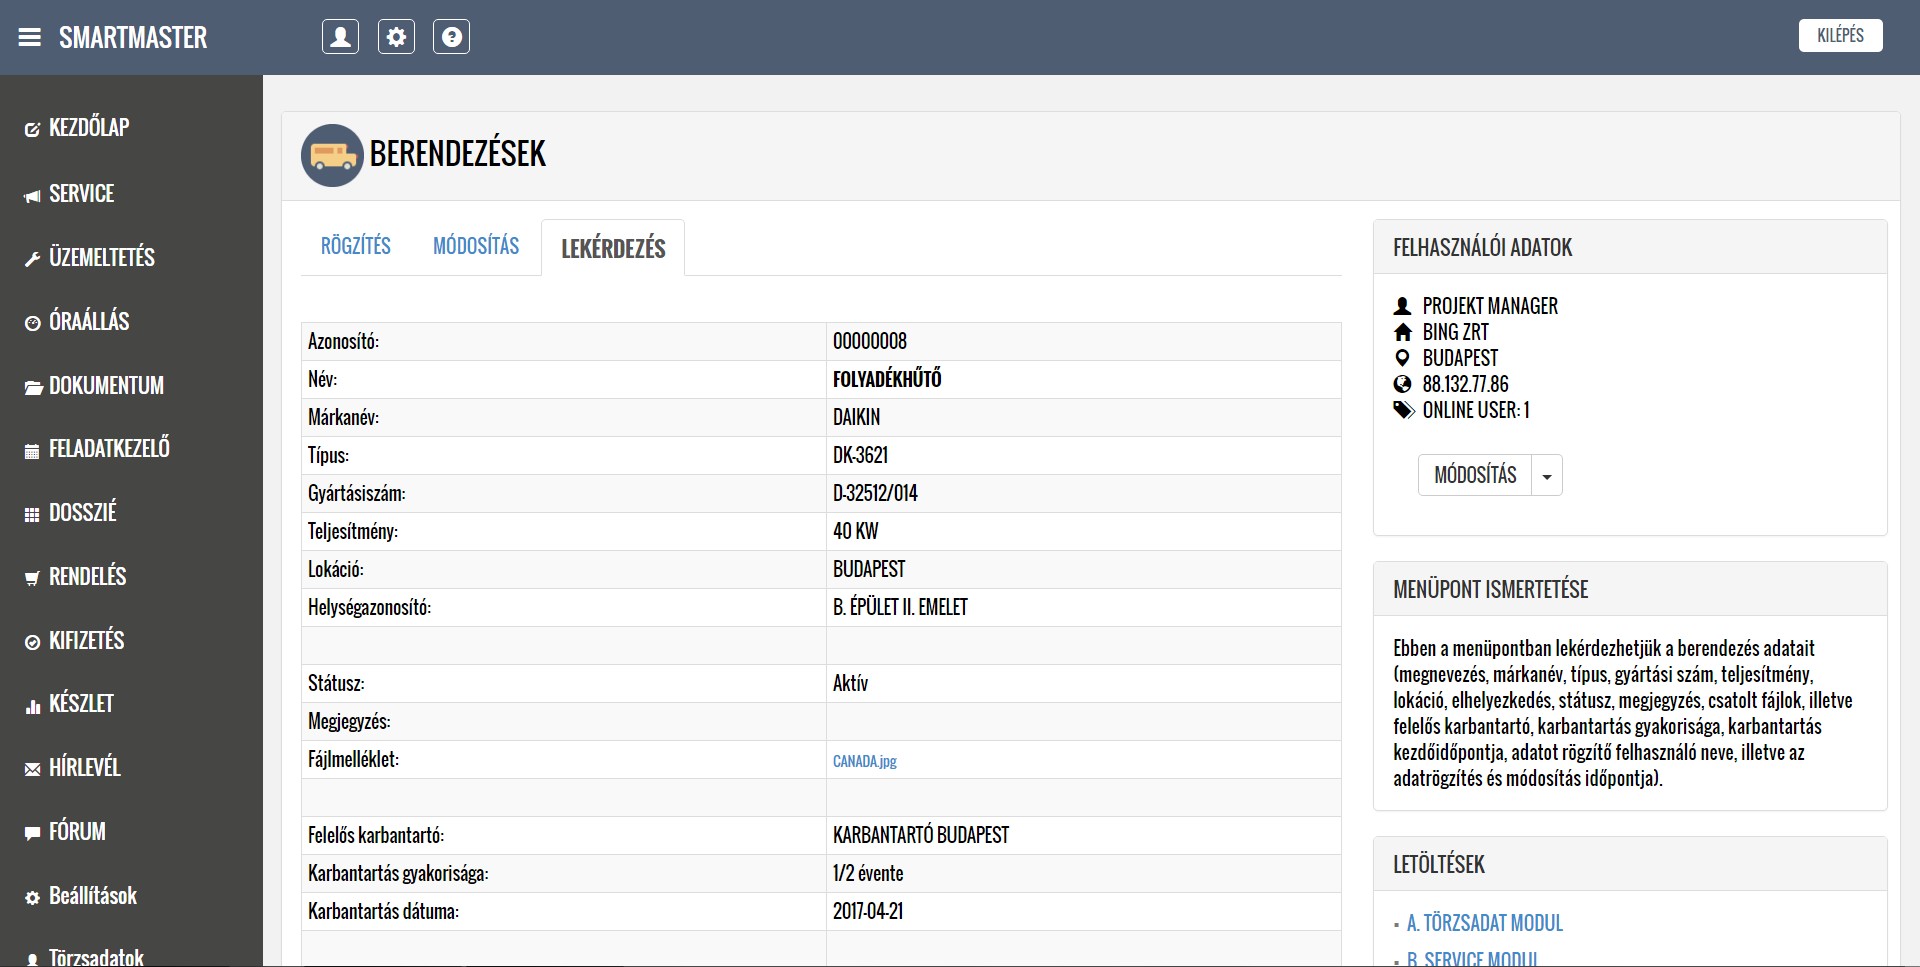Open Kezdőlap from the sidebar
Viewport: 1920px width, 967px height.
point(88,128)
